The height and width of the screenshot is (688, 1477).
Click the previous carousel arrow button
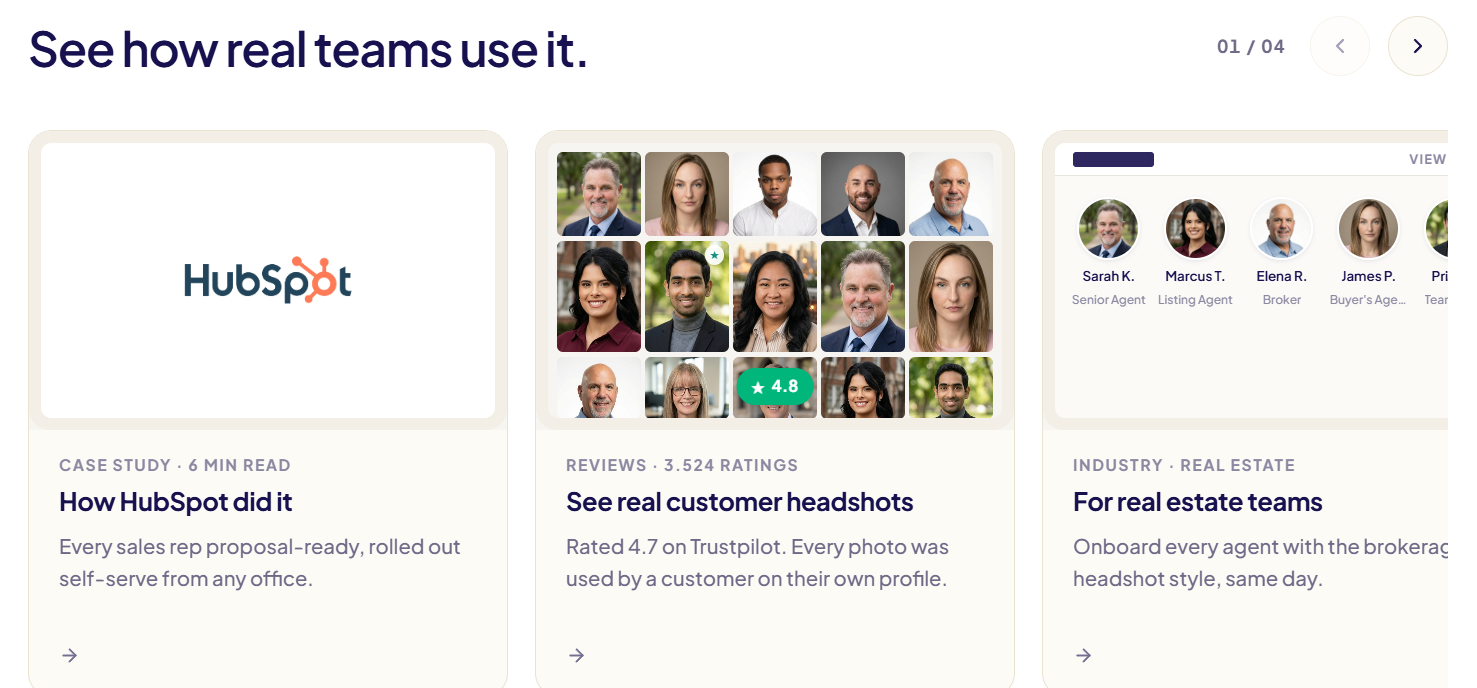[1340, 46]
